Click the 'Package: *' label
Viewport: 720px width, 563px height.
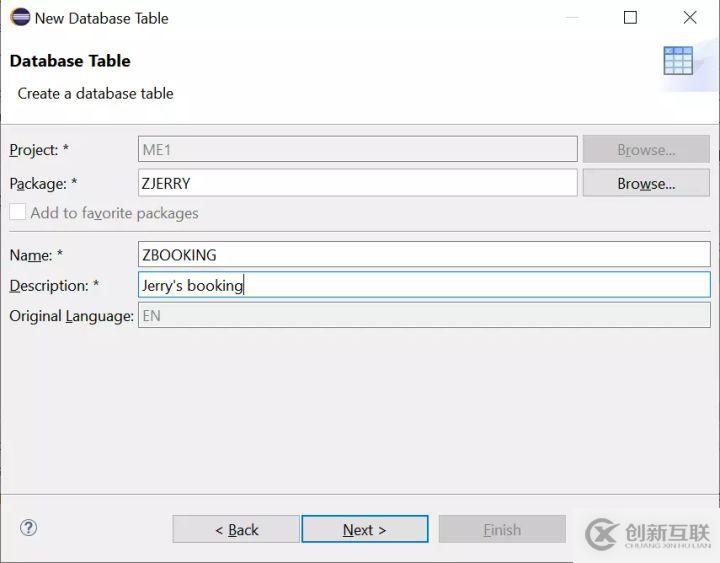[43, 184]
